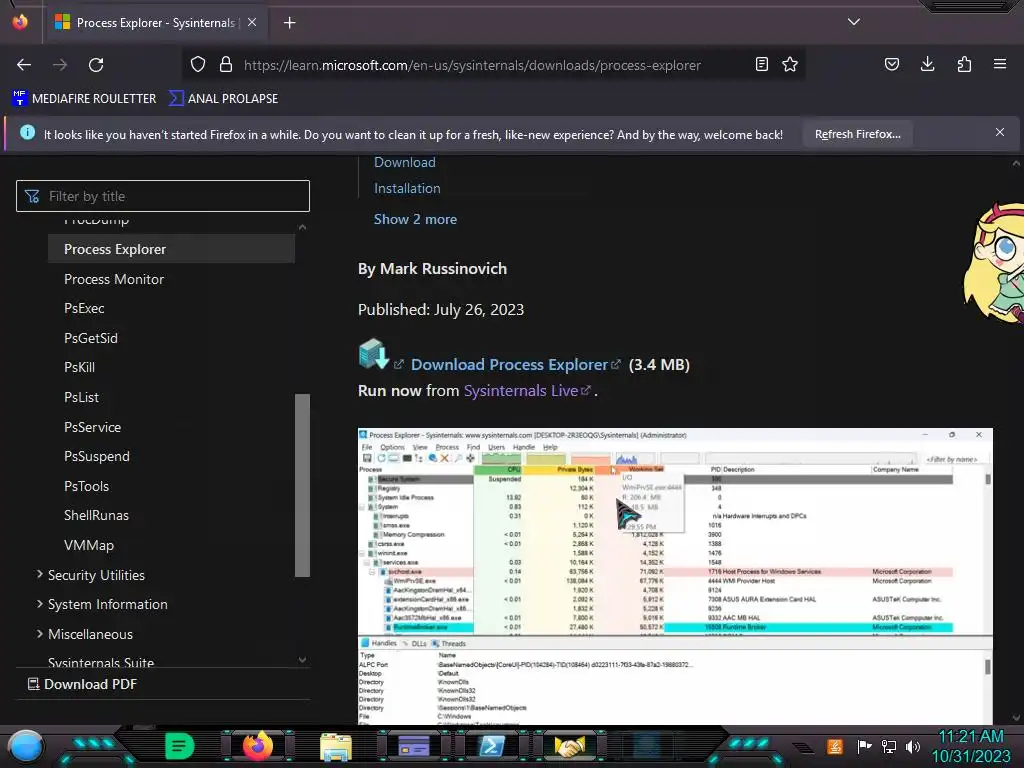The image size is (1024, 768).
Task: Toggle reader view icon in address bar
Action: click(x=761, y=64)
